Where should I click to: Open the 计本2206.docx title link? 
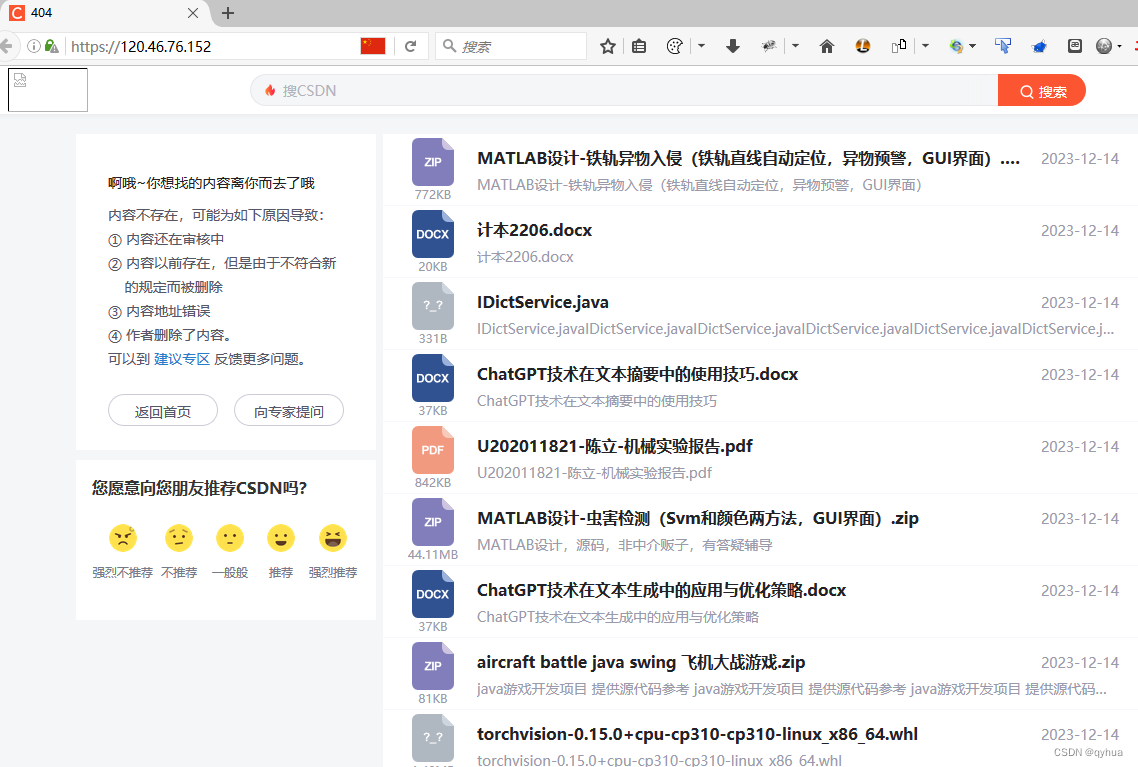(534, 230)
